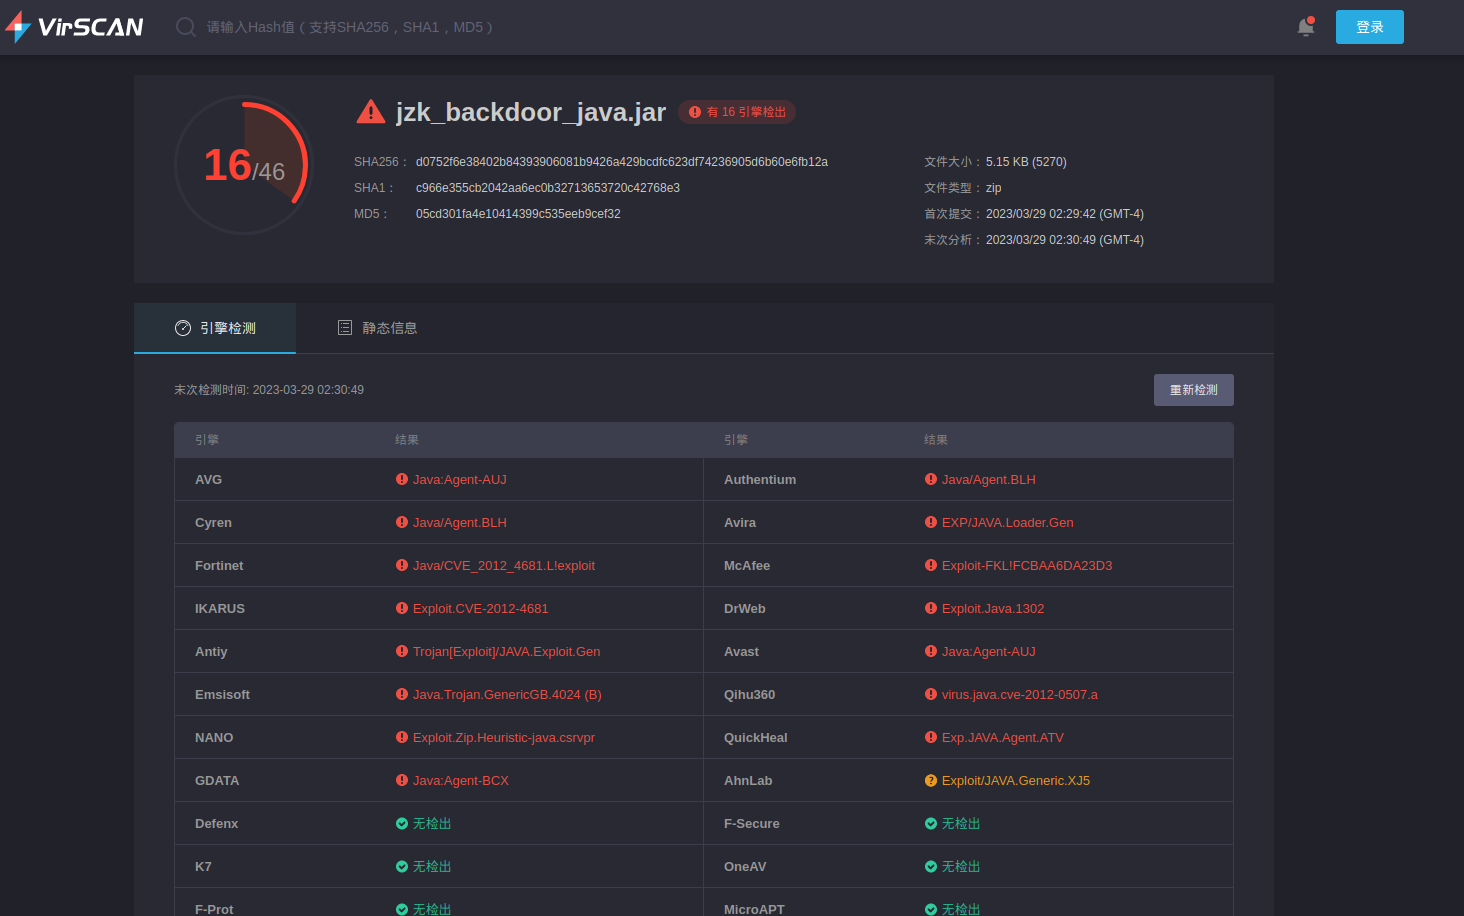The height and width of the screenshot is (916, 1464).
Task: Click the alert icon in the McAfee result
Action: (x=931, y=565)
